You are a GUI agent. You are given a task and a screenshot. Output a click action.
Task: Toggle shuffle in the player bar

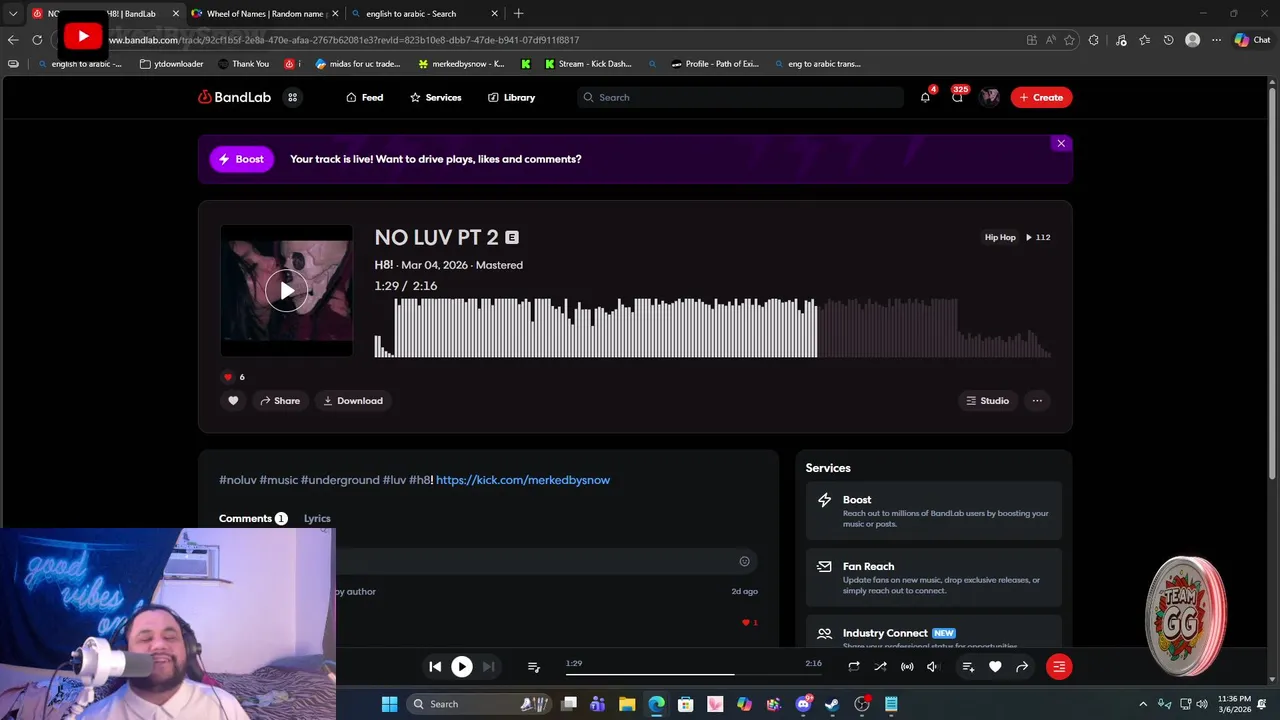click(880, 667)
